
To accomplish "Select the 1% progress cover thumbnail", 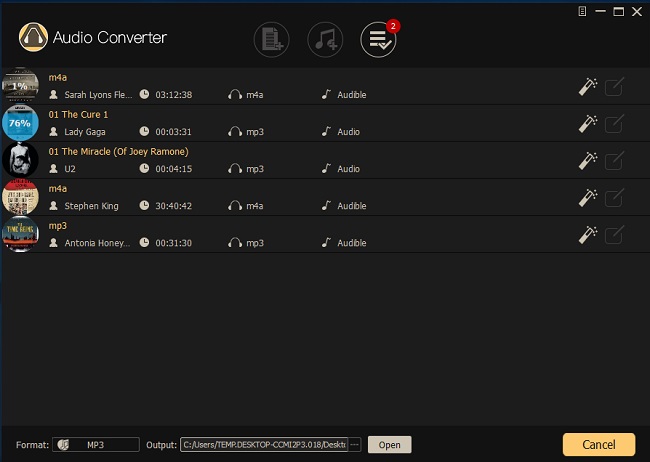I will click(x=20, y=85).
